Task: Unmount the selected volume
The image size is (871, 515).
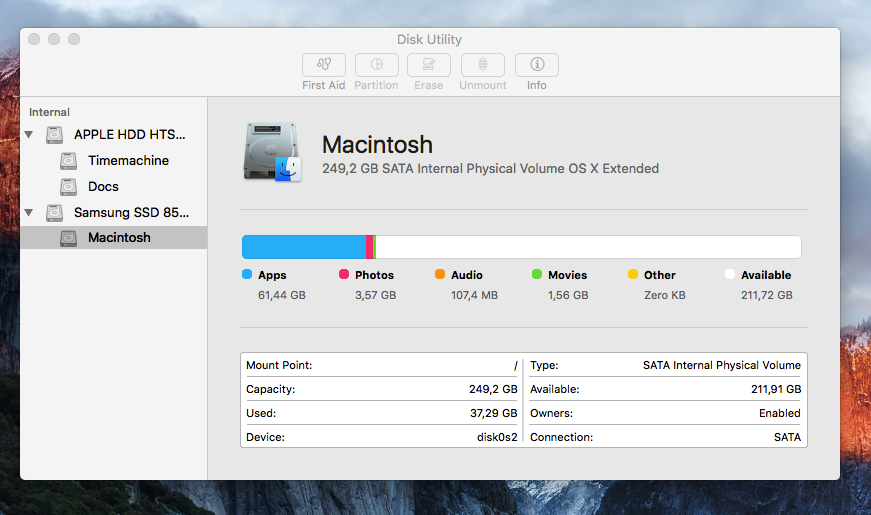Action: click(483, 65)
